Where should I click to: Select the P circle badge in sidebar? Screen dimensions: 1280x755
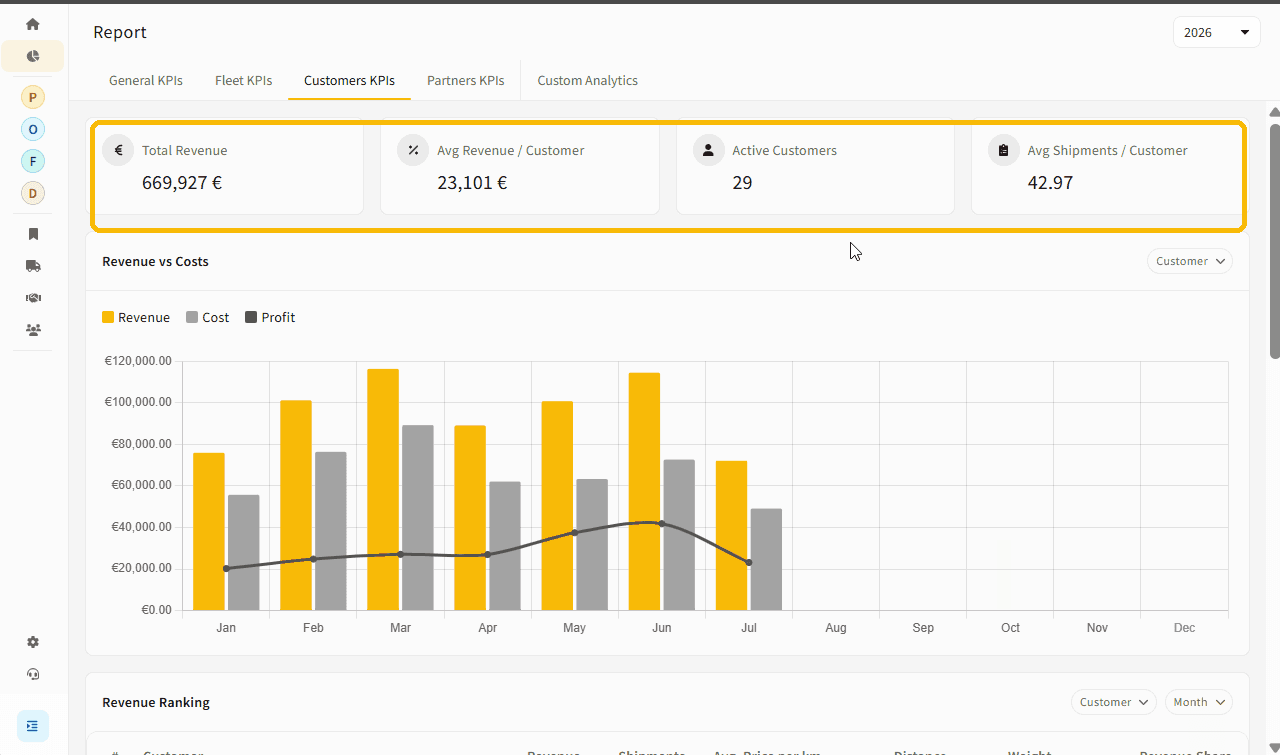tap(33, 97)
